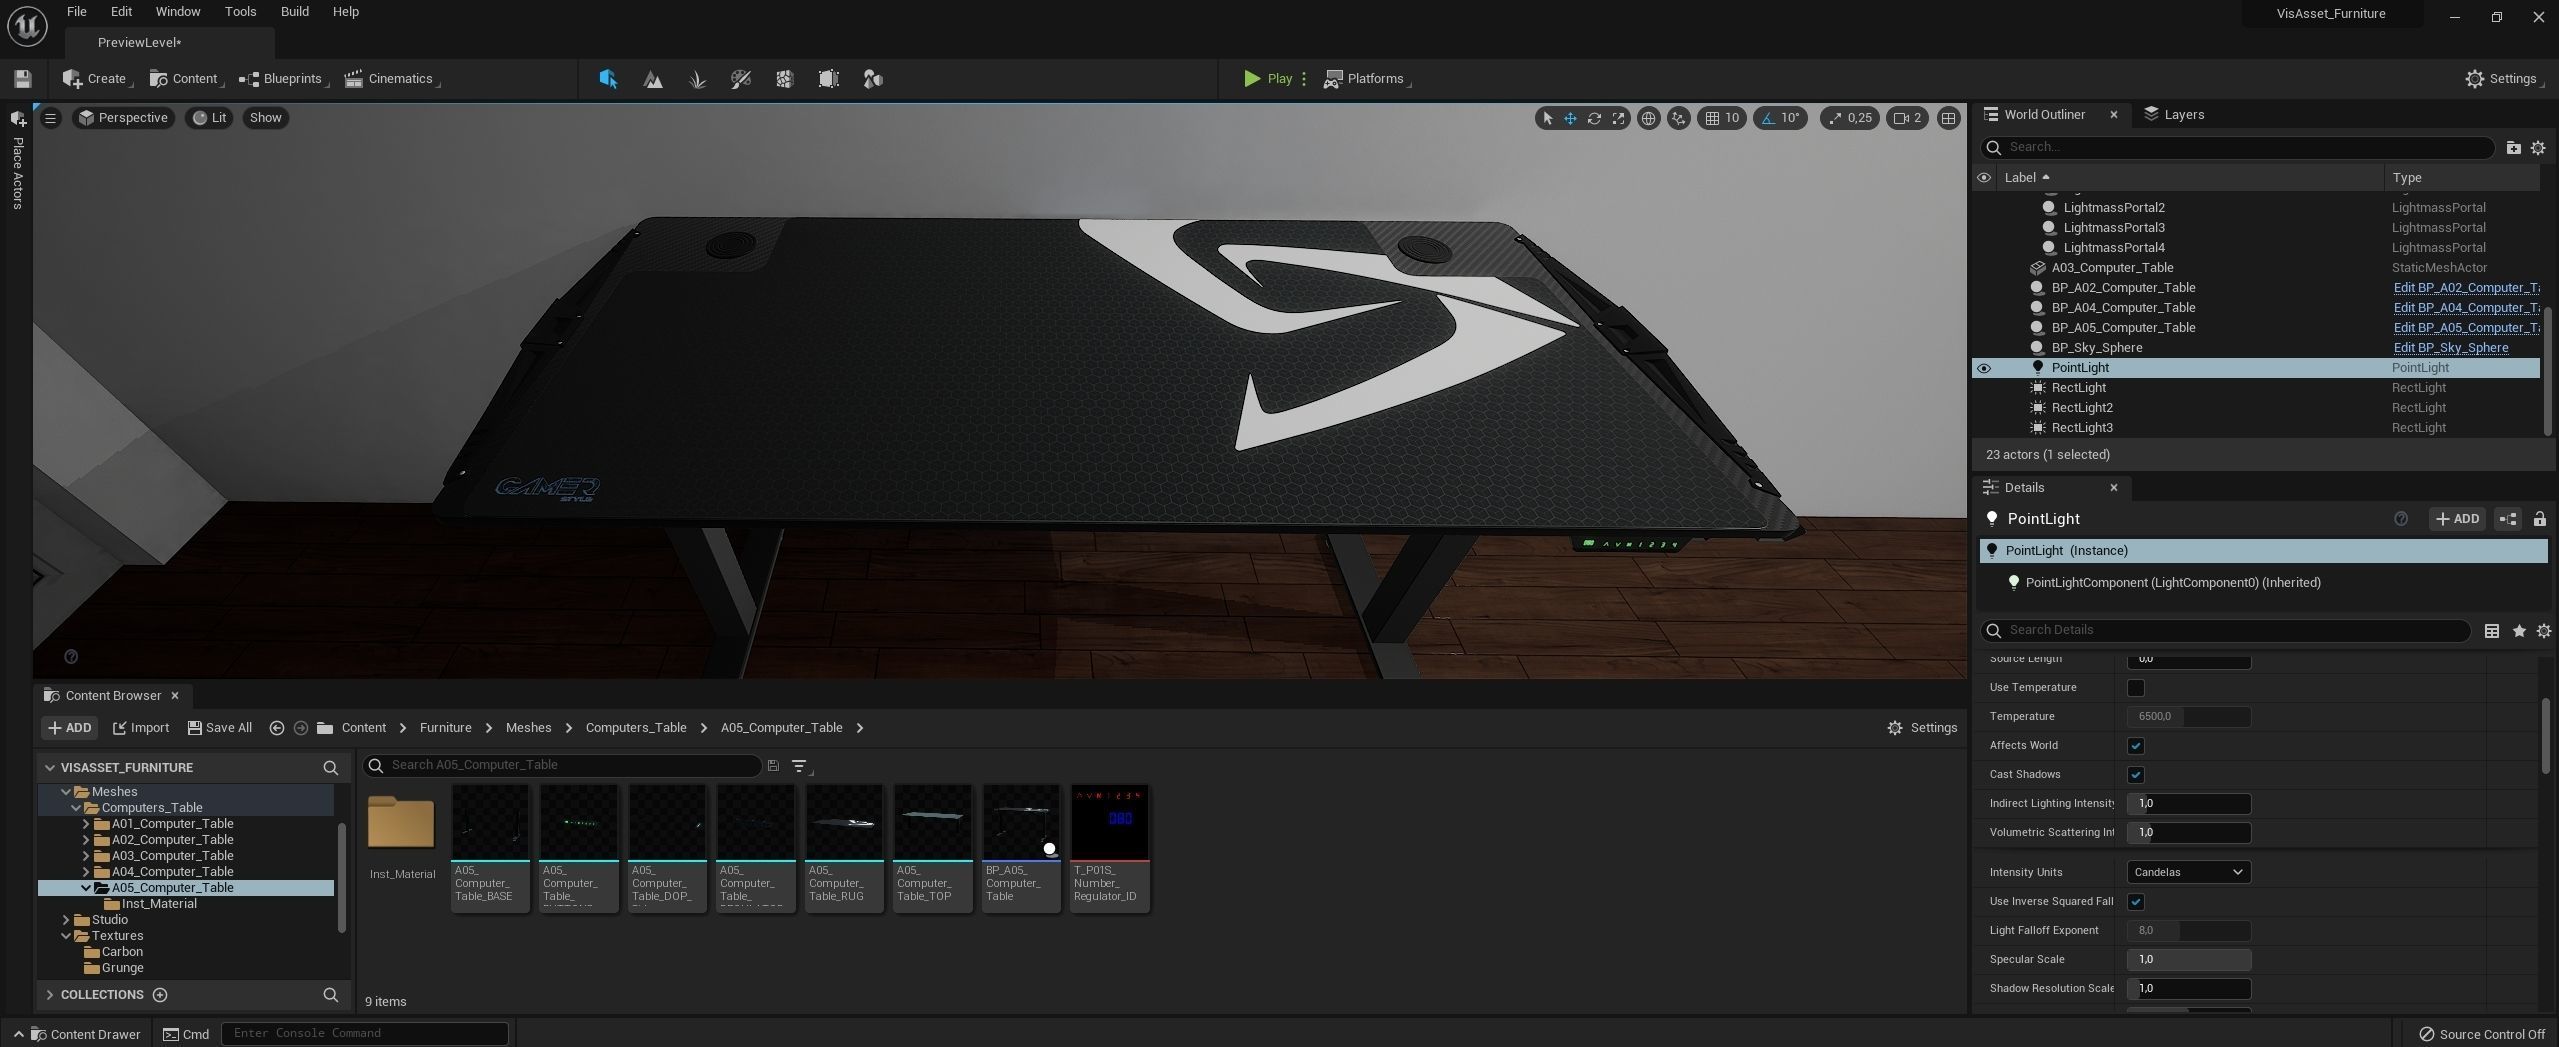Create new folder in World Outliner
Viewport: 2559px width, 1047px height.
[2513, 148]
